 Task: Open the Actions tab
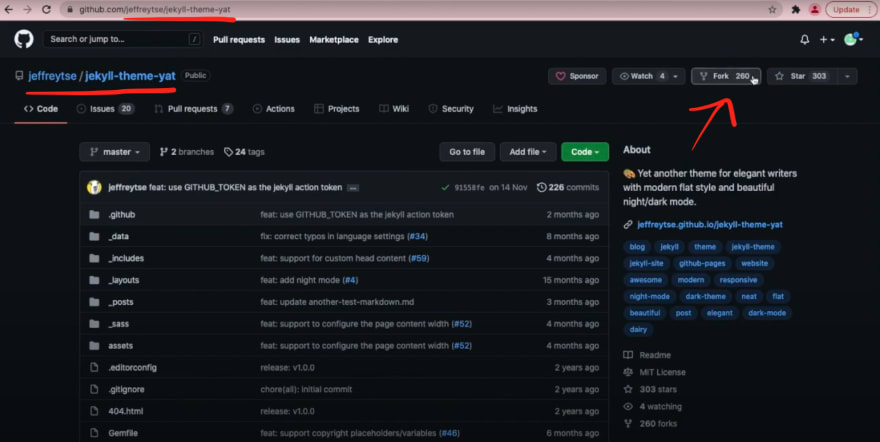coord(273,109)
